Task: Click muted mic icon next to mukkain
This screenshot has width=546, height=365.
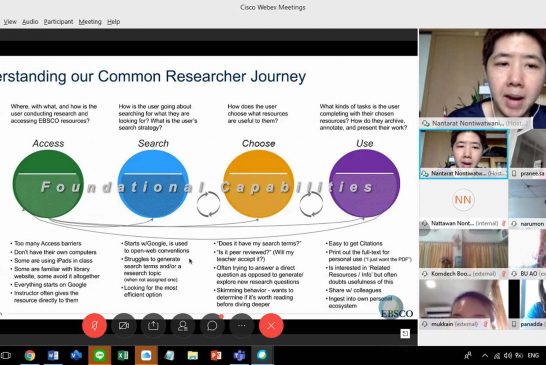Action: 486,324
